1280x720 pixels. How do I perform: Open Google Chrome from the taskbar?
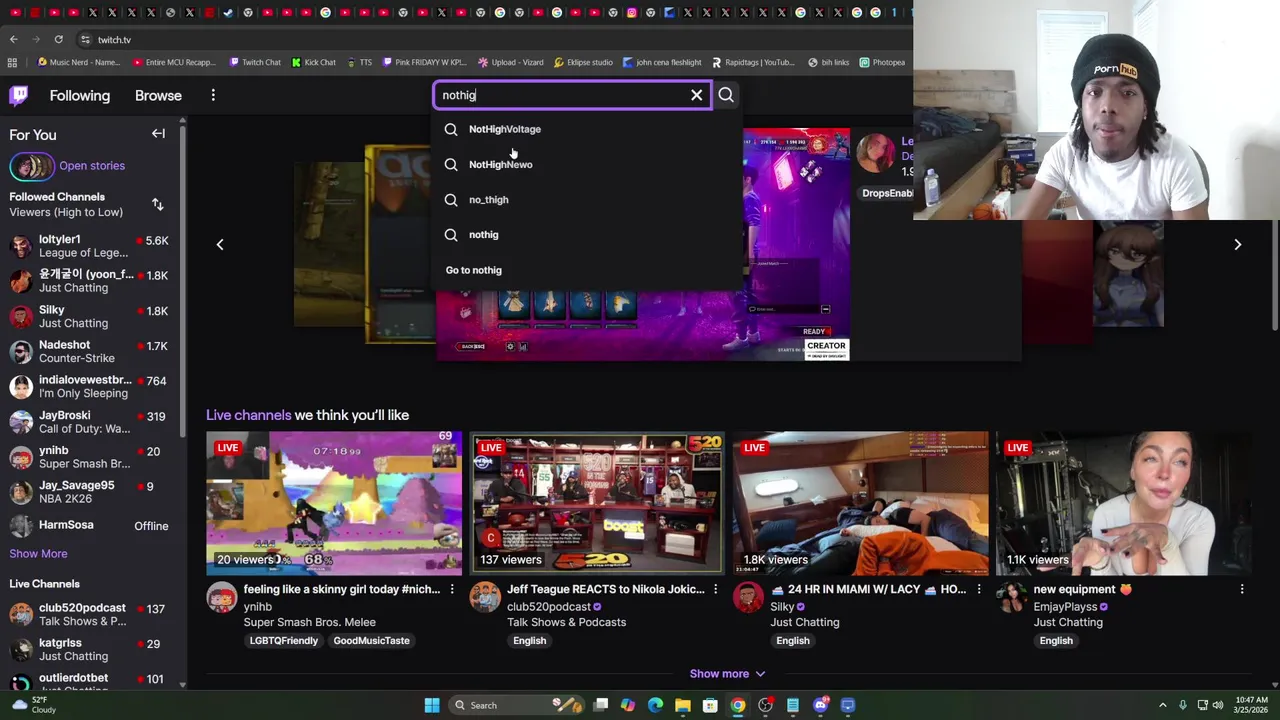pos(737,705)
